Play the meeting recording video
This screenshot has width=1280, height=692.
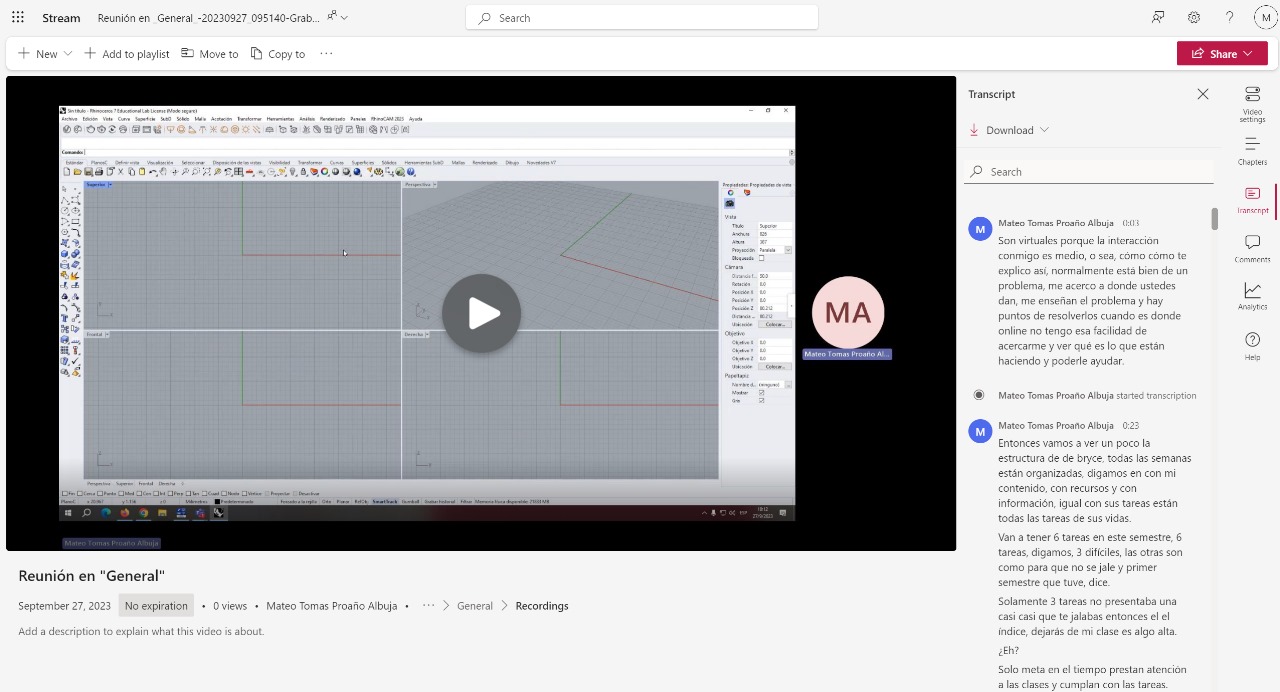tap(481, 313)
